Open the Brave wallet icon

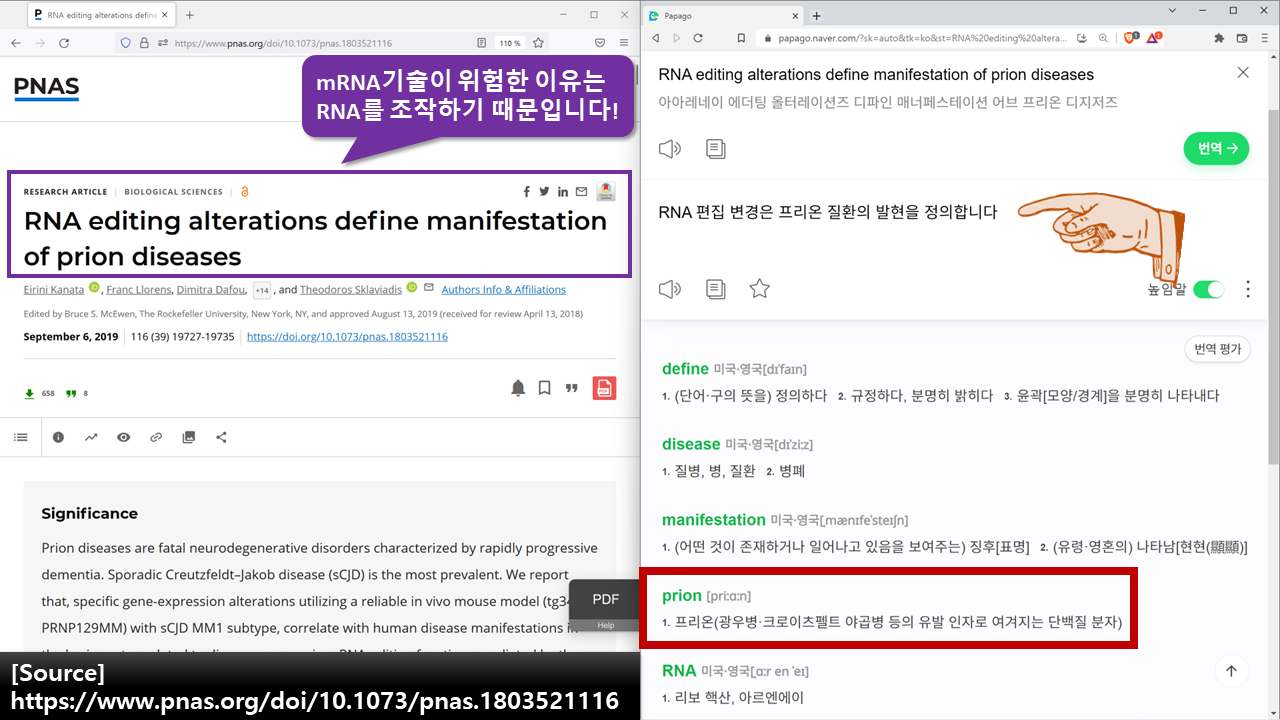1242,38
